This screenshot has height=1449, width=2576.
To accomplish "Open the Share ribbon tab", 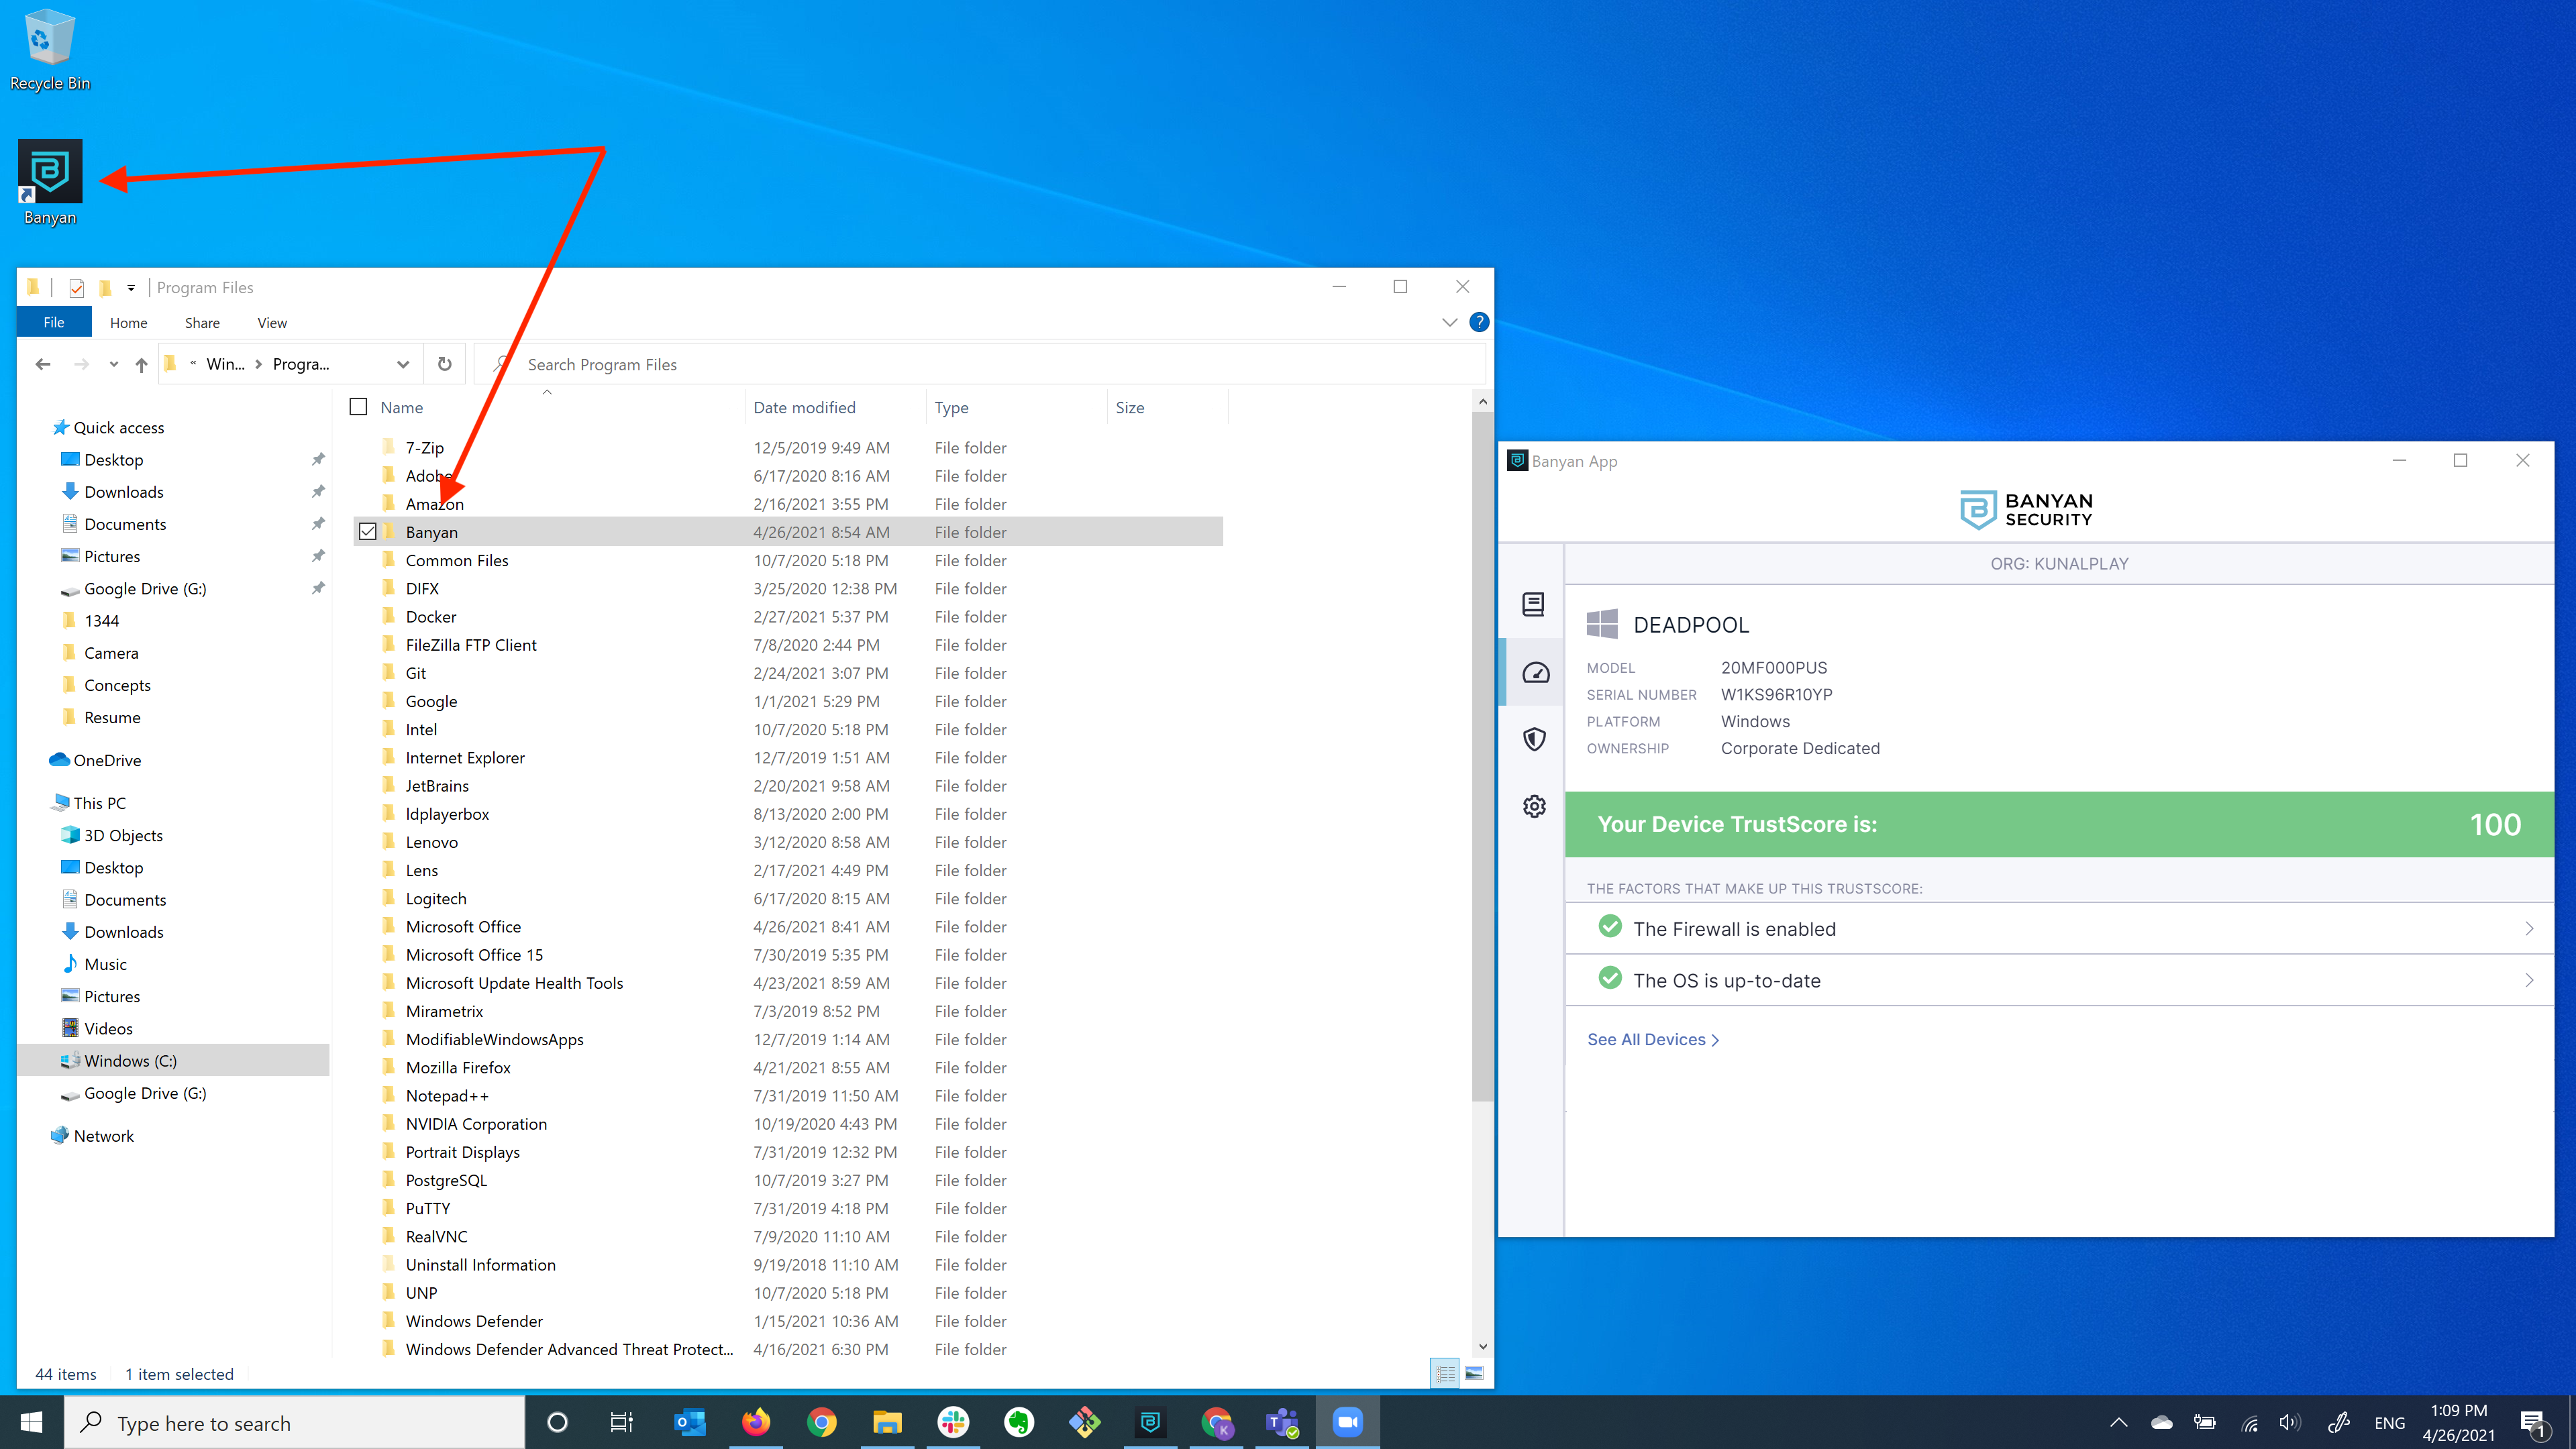I will point(202,322).
